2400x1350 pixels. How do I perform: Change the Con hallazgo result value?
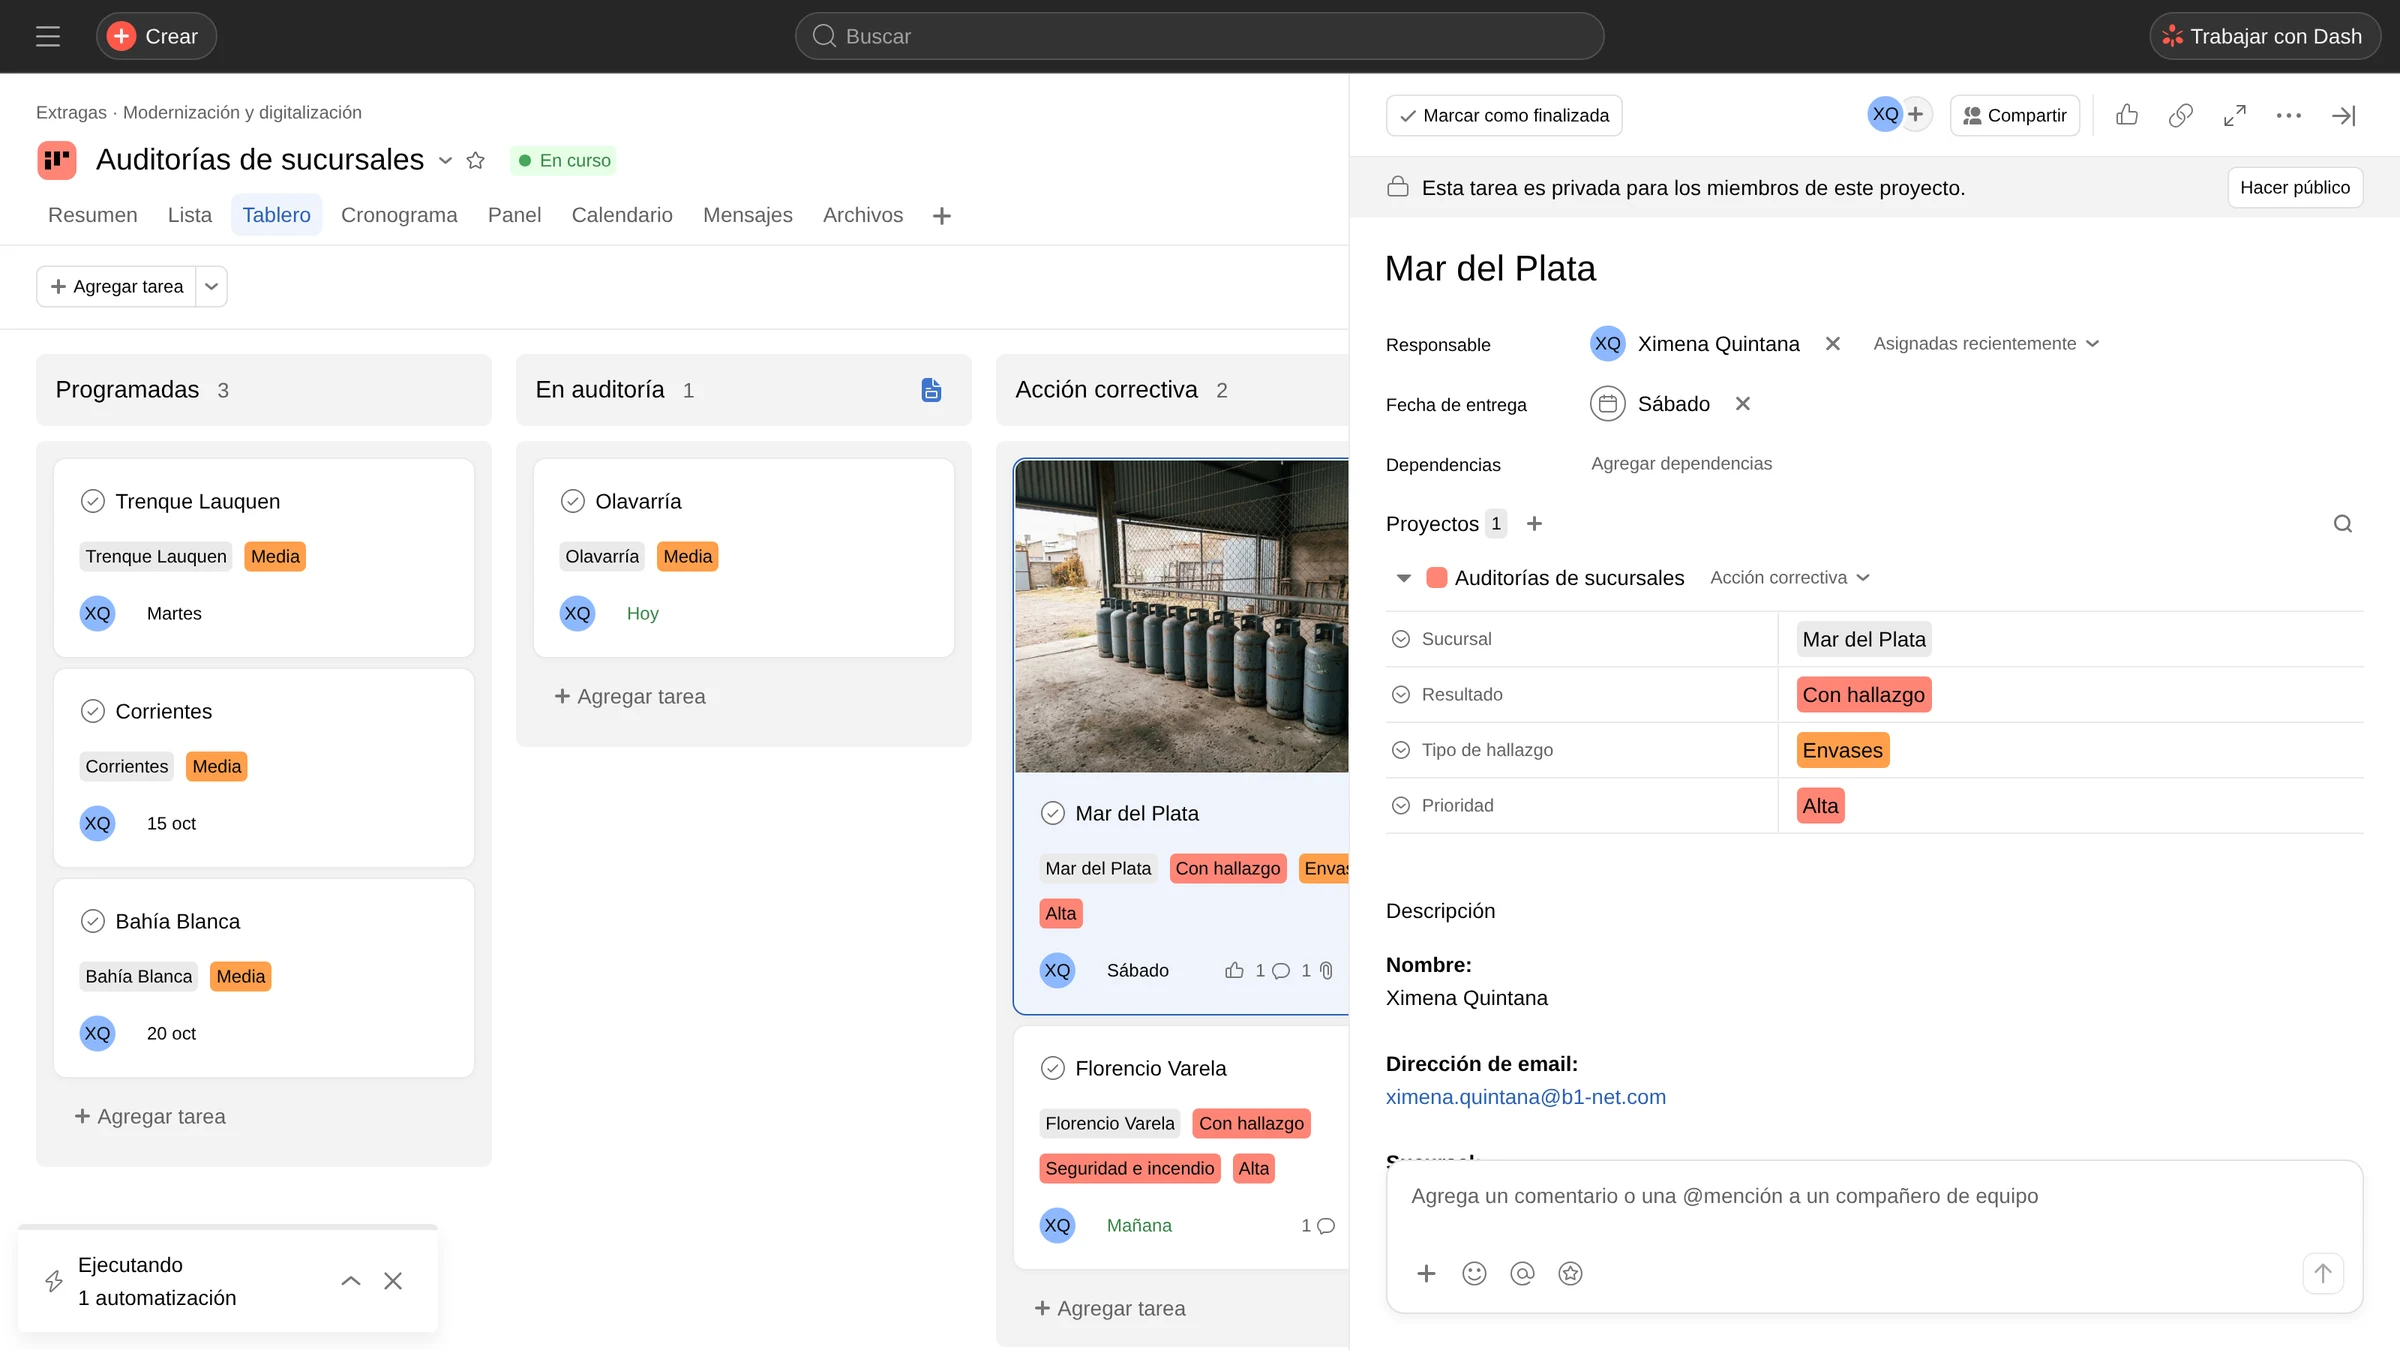click(1864, 695)
